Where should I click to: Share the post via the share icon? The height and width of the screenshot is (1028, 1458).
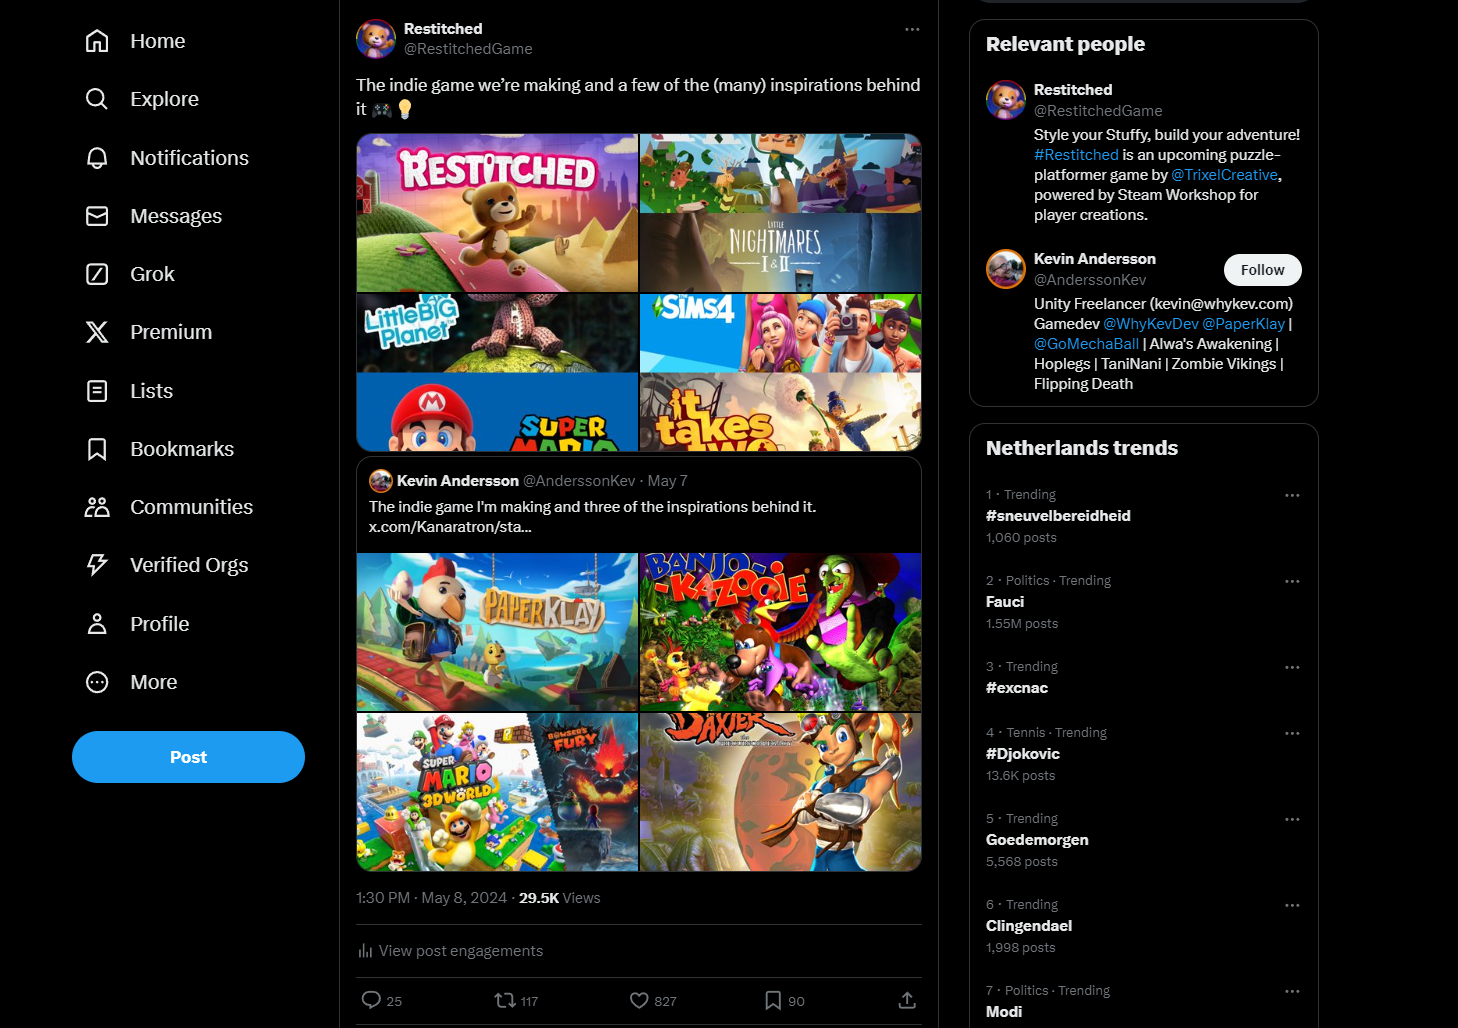coord(907,1000)
